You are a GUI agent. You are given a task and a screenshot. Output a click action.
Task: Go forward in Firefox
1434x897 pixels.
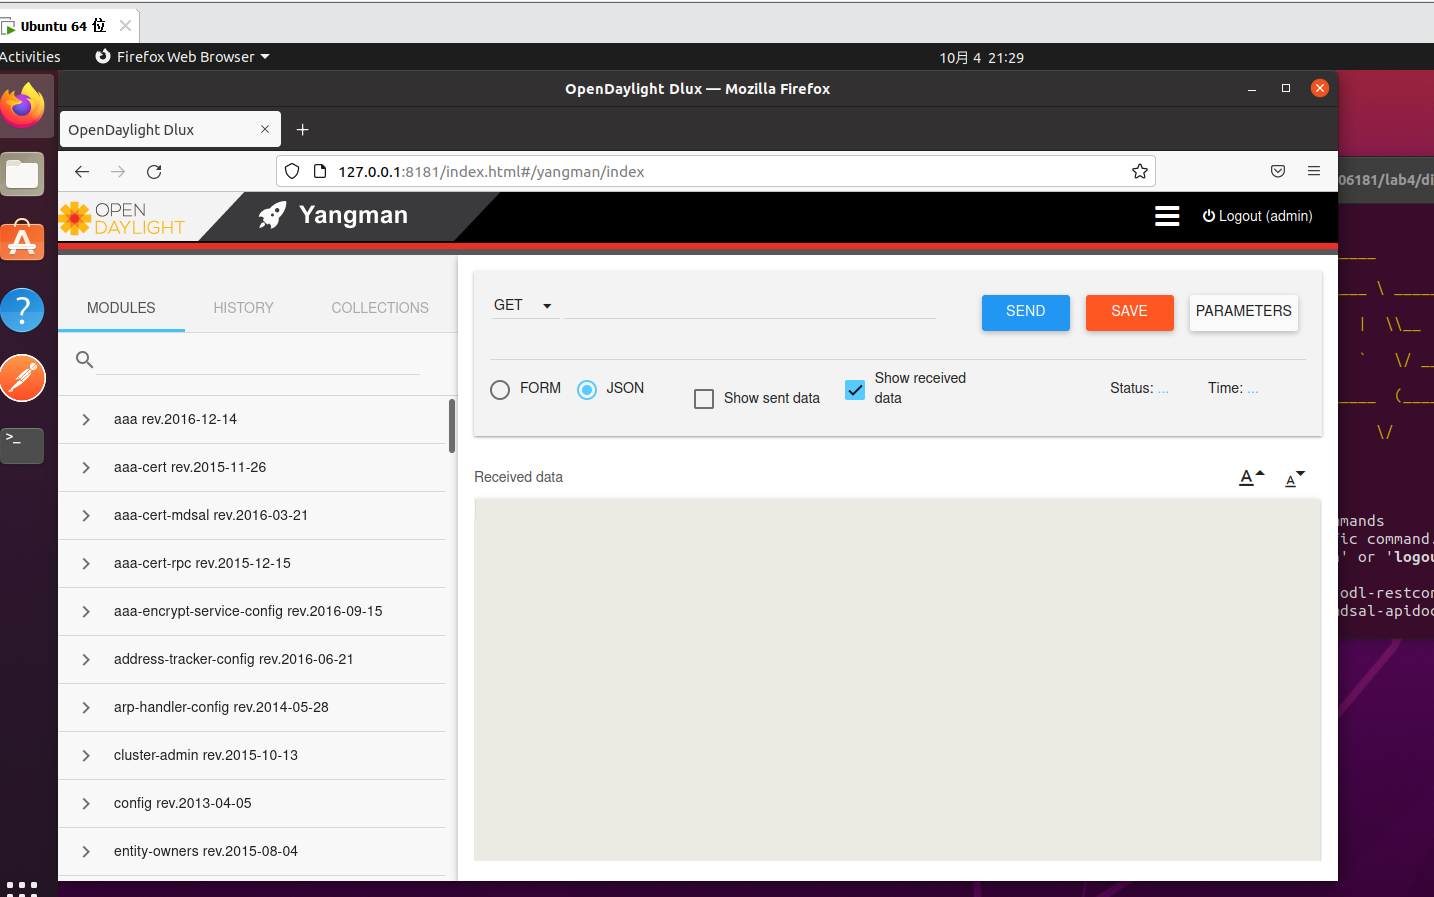coord(118,172)
